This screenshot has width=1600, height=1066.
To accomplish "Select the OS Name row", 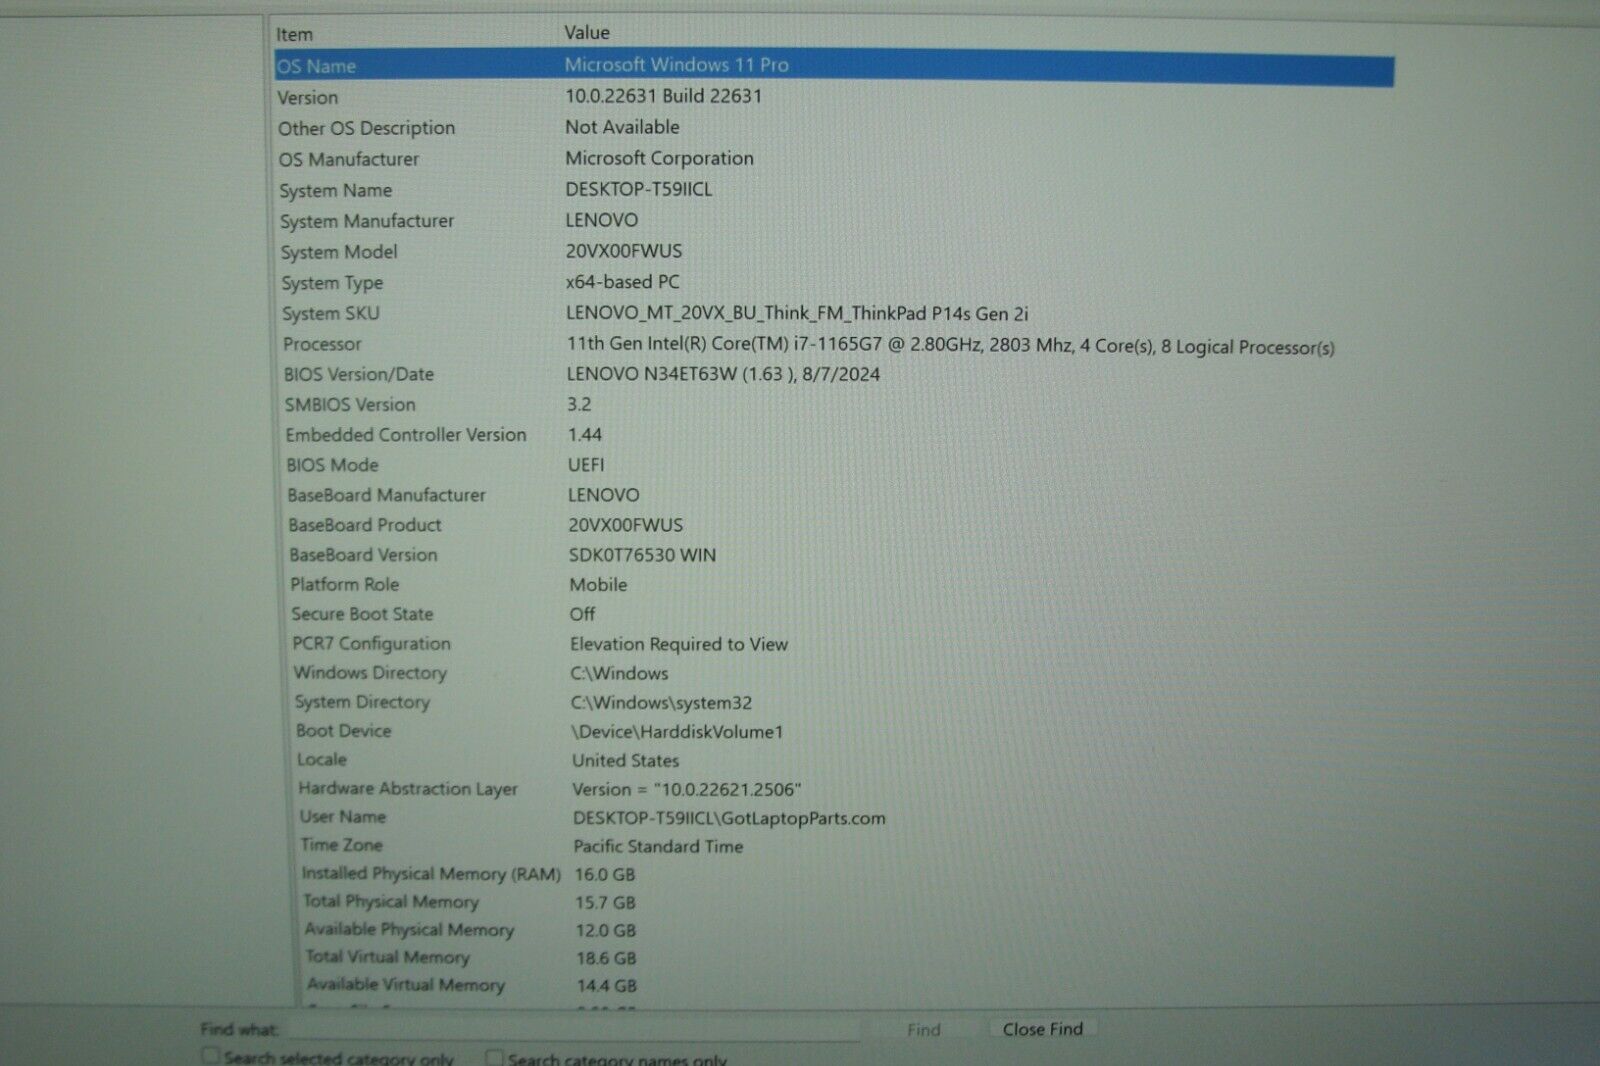I will 834,66.
